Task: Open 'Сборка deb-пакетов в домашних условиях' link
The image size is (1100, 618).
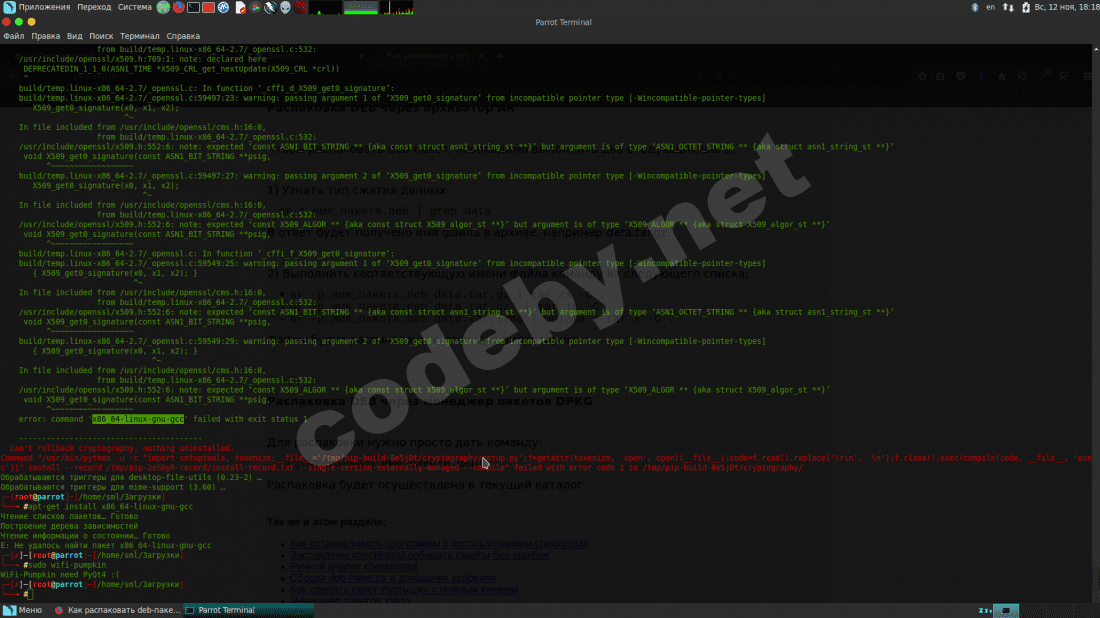Action: [393, 578]
